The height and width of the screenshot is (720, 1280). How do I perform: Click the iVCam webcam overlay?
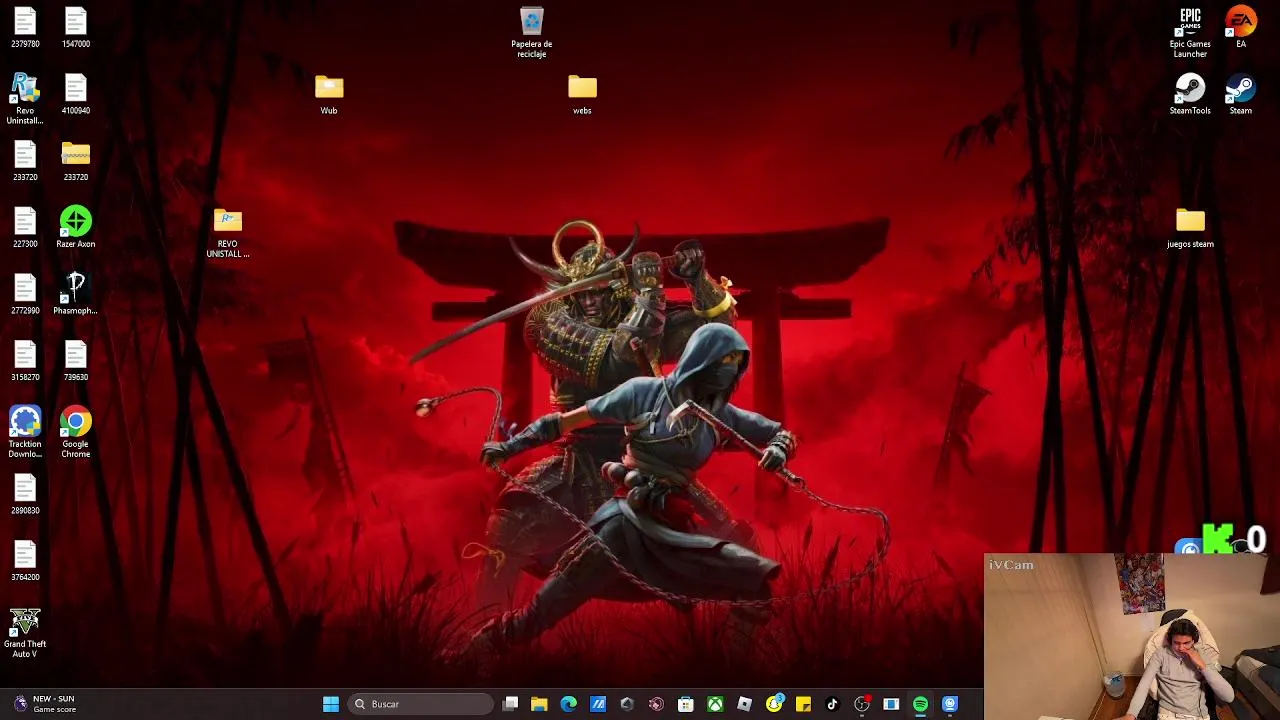coord(1132,637)
